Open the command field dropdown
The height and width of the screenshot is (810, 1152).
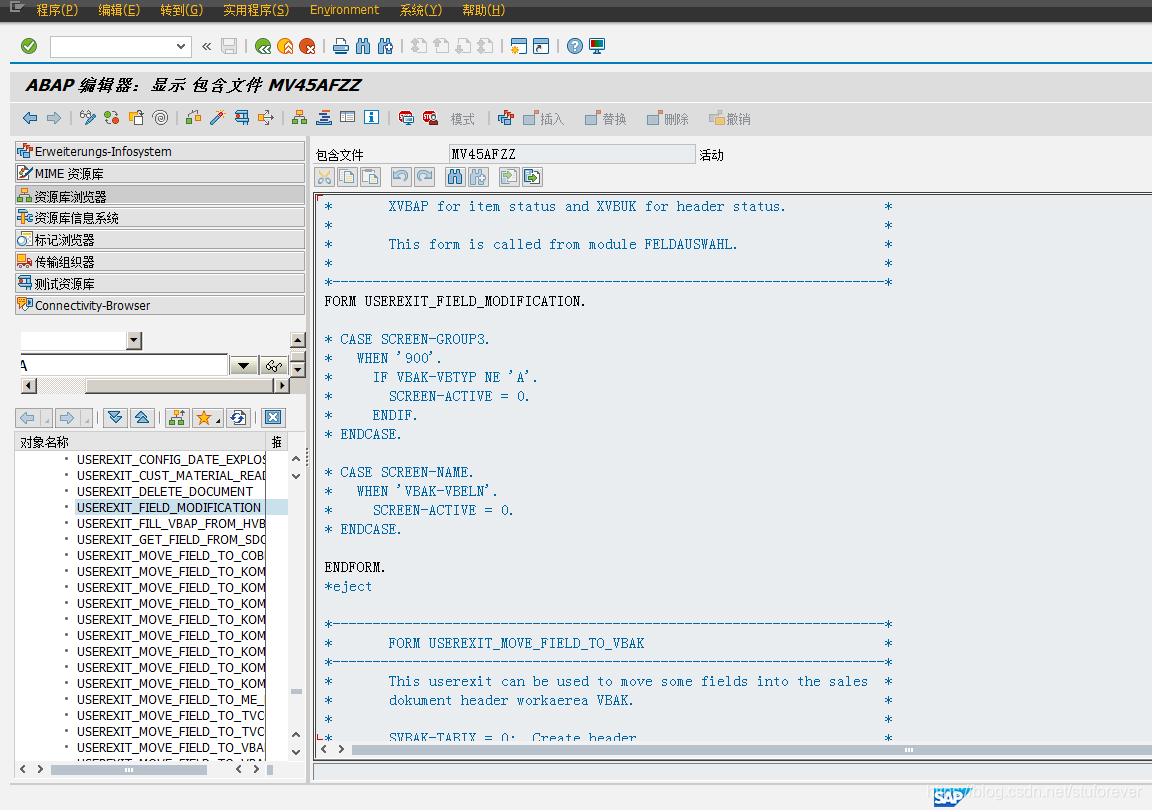pyautogui.click(x=181, y=46)
